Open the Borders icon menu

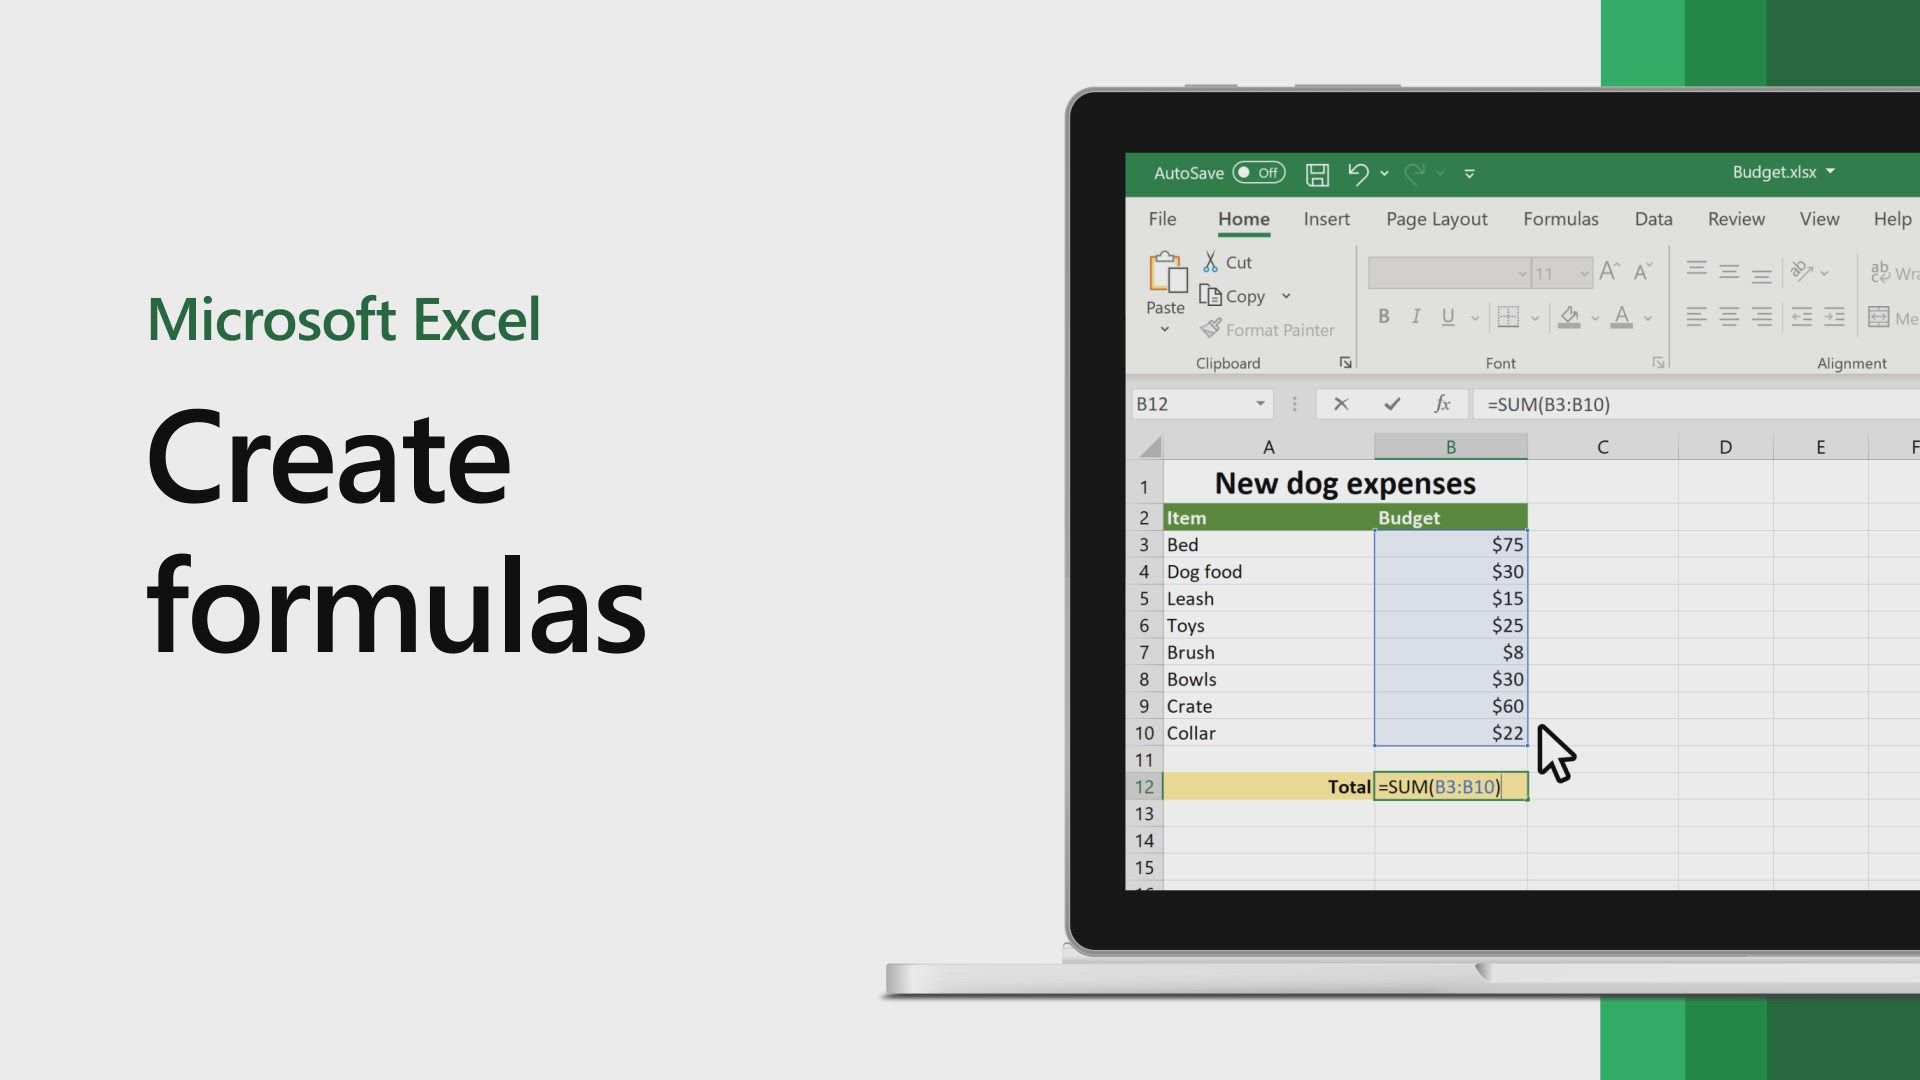[x=1534, y=316]
